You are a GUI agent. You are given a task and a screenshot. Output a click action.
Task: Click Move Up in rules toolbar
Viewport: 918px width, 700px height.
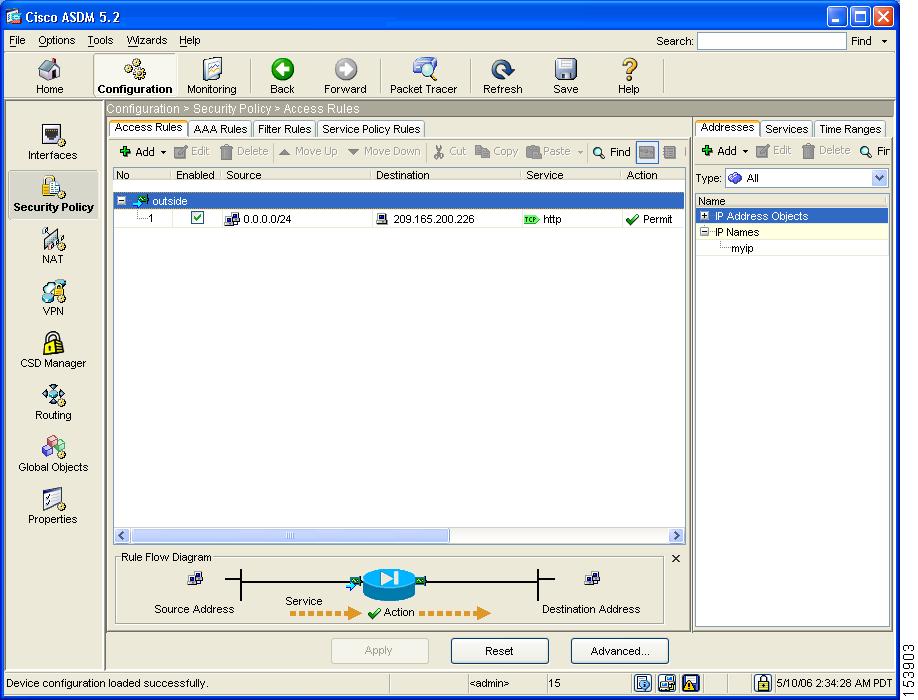tap(308, 152)
